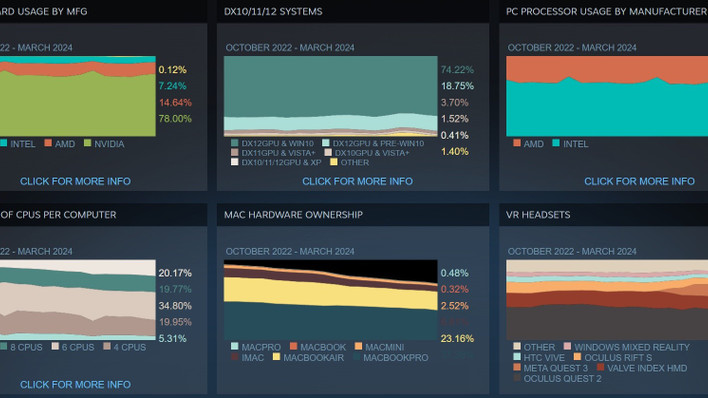Viewport: 708px width, 398px height.
Task: Click the MACMINI legend swatch
Action: [x=359, y=346]
